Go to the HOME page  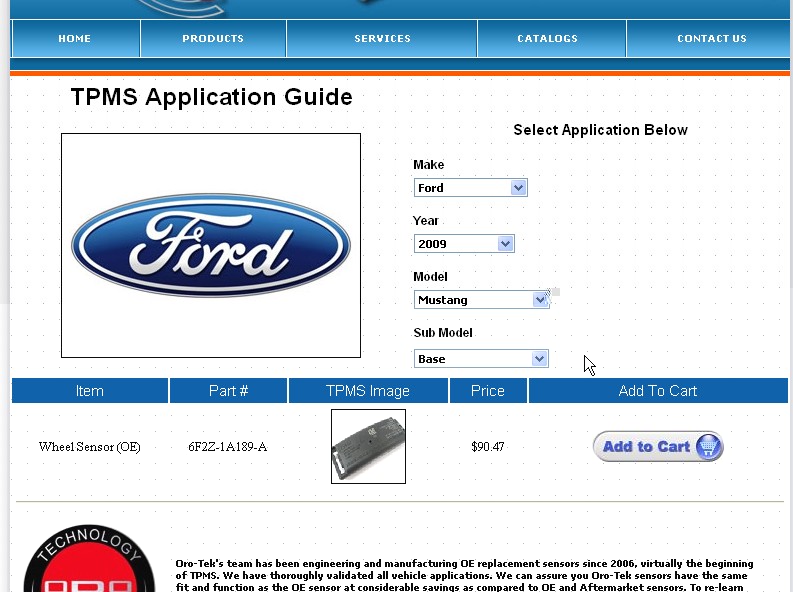point(75,39)
